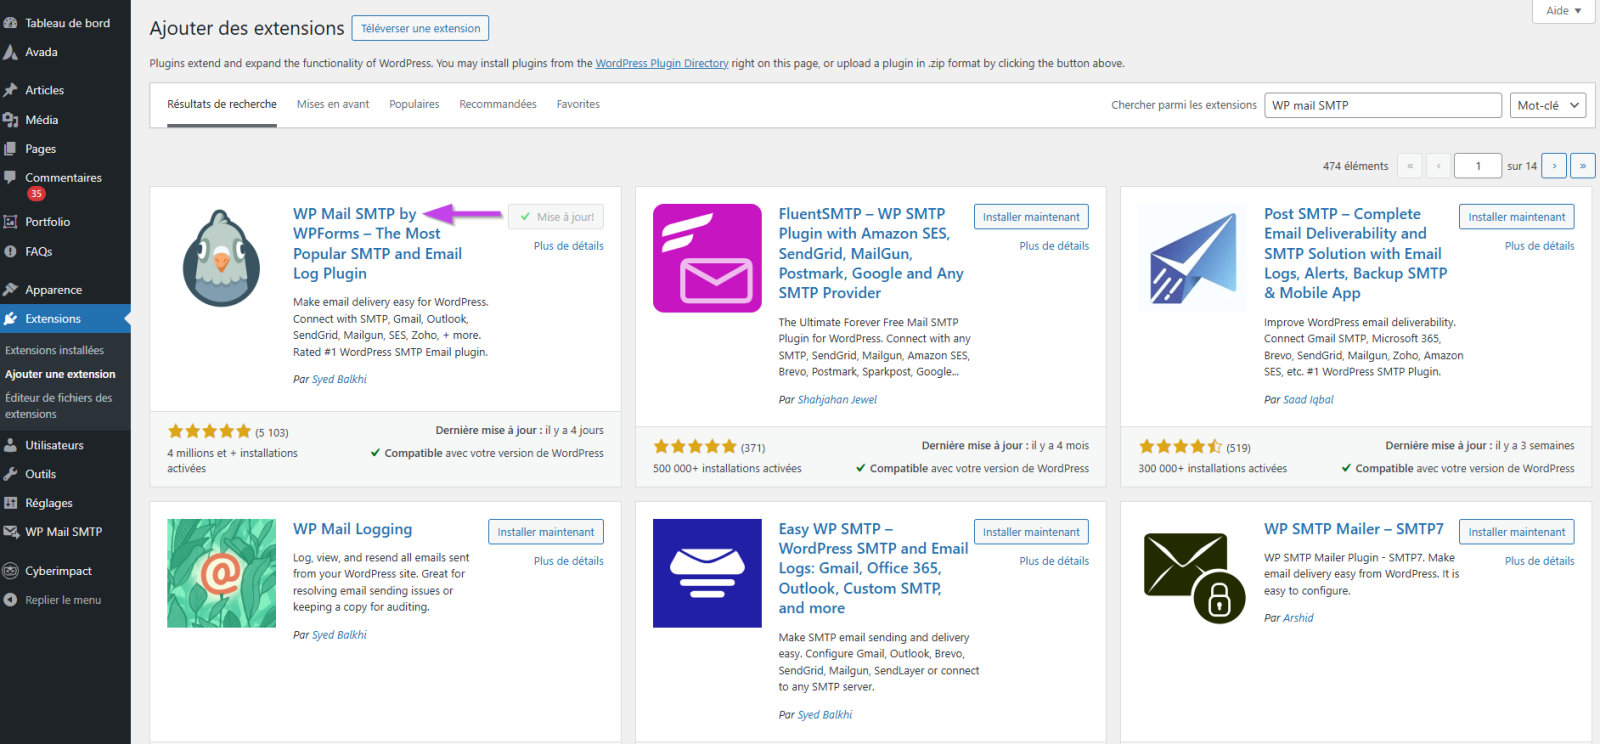Viewport: 1600px width, 744px height.
Task: Open Extensions installées submenu item
Action: (54, 350)
